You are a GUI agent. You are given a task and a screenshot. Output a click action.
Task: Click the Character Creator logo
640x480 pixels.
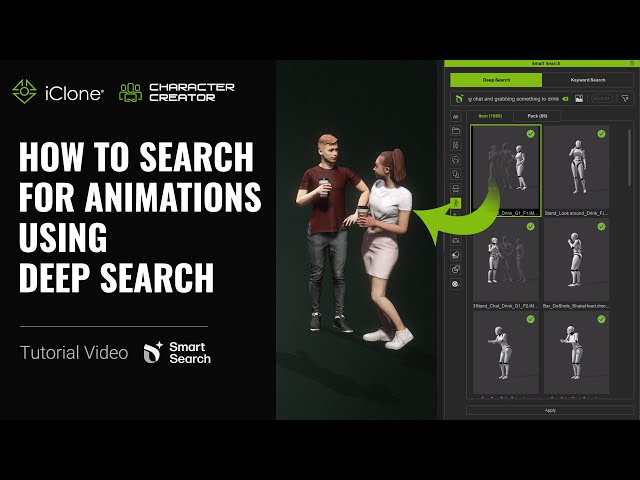(x=177, y=92)
